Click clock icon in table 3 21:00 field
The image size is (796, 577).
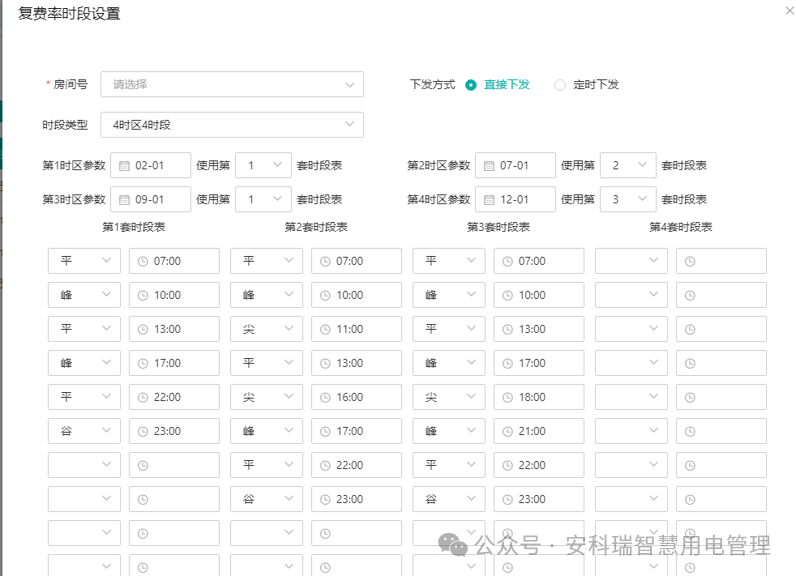coord(508,432)
